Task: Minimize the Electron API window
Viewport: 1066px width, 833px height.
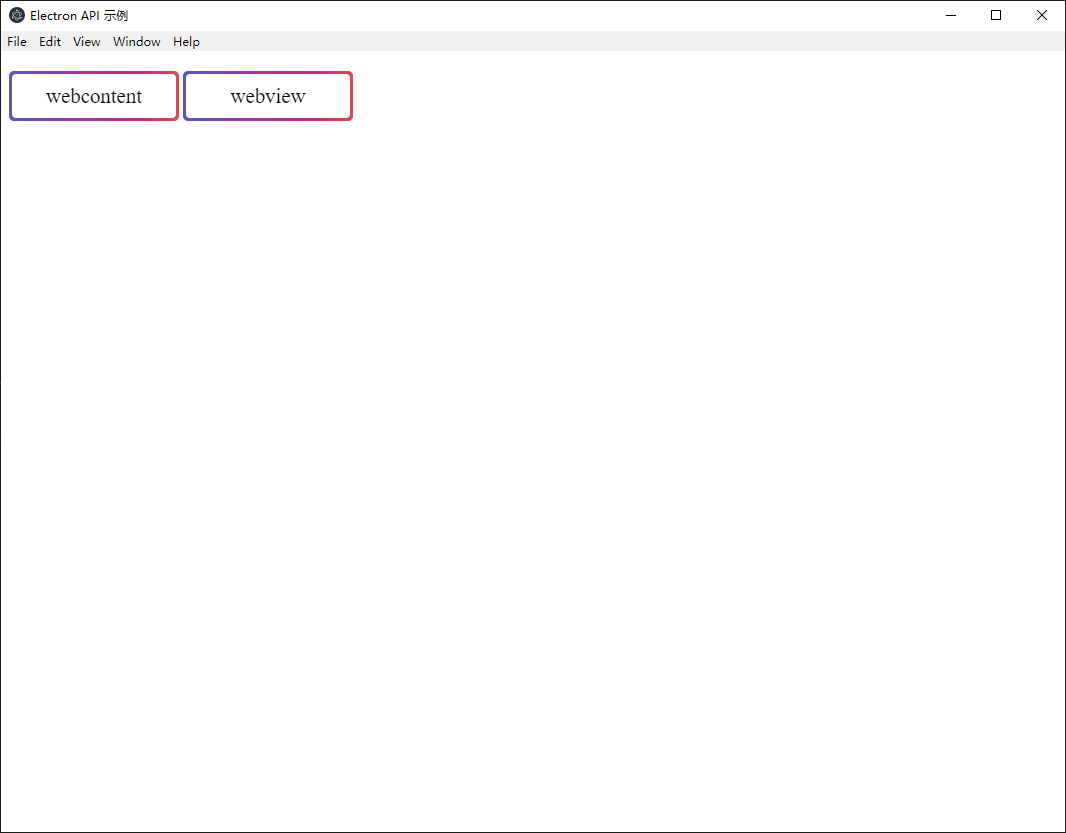Action: click(950, 16)
